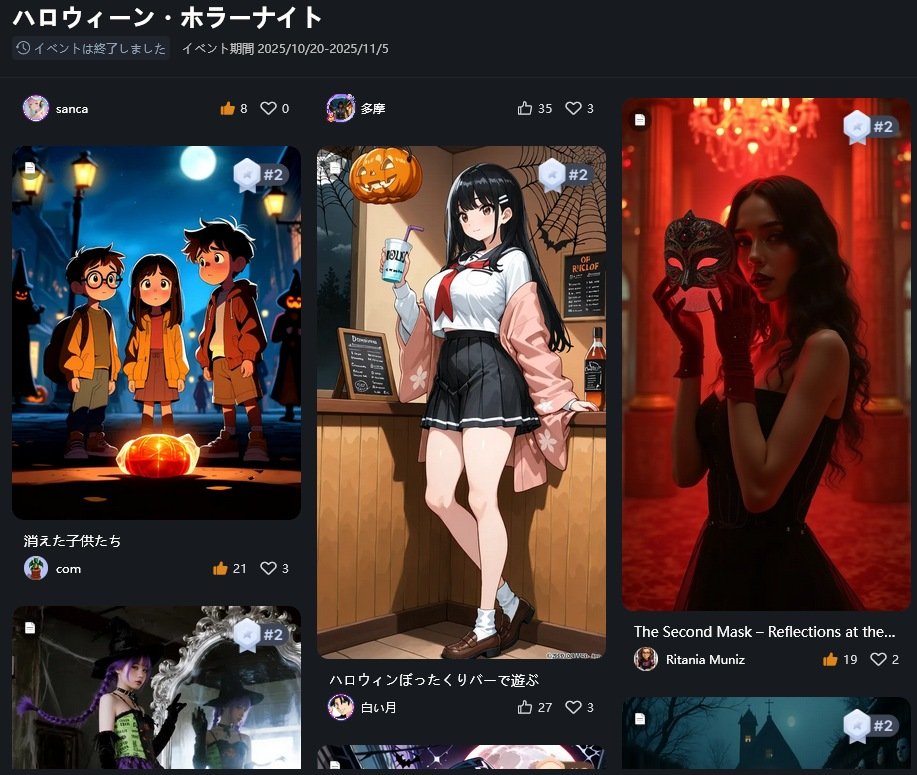917x775 pixels.
Task: Click thumbs-up on com's post
Action: tap(220, 568)
